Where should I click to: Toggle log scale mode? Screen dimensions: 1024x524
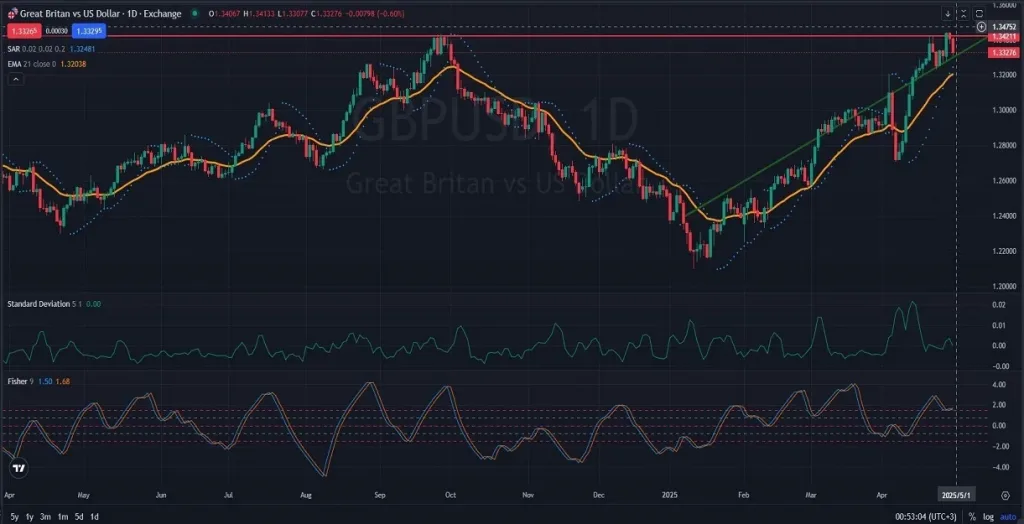pos(989,517)
